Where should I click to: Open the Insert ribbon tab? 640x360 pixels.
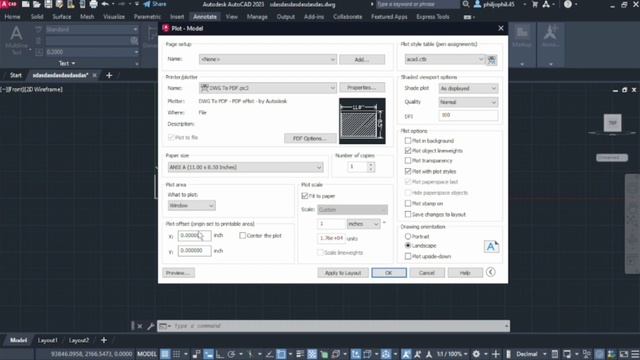(177, 17)
